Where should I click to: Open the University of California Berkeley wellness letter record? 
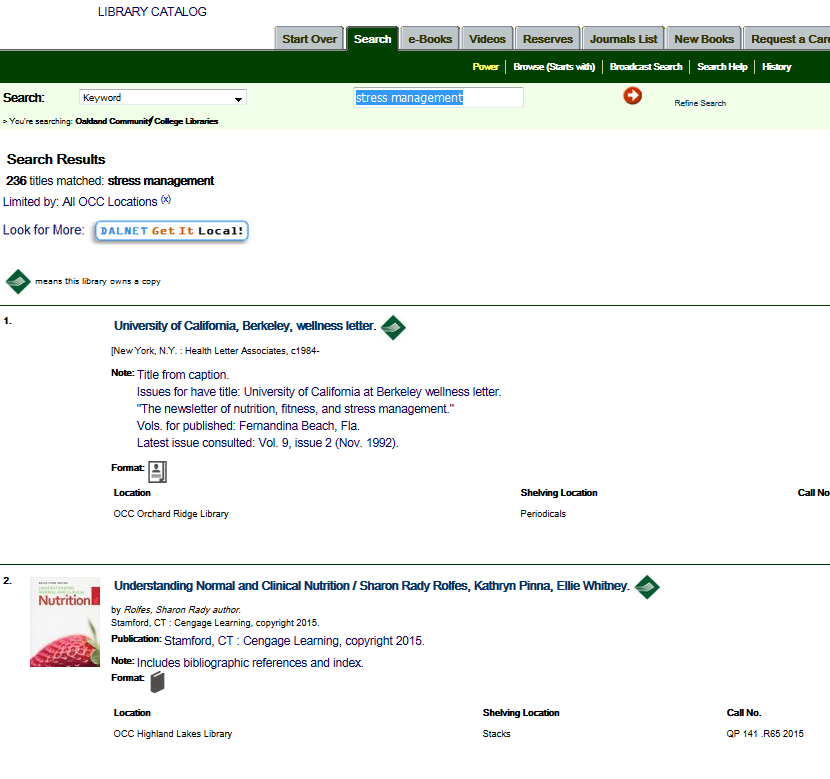point(245,326)
